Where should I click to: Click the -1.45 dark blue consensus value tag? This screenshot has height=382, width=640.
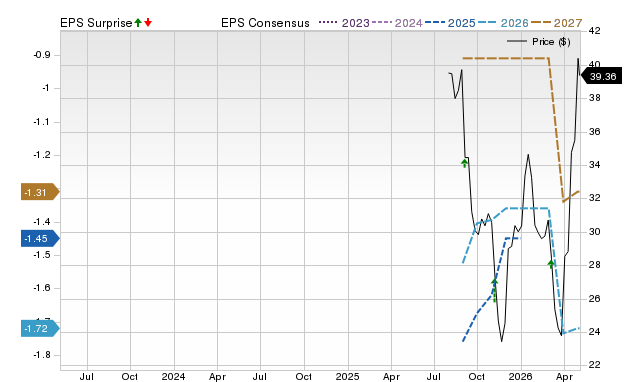(x=40, y=238)
